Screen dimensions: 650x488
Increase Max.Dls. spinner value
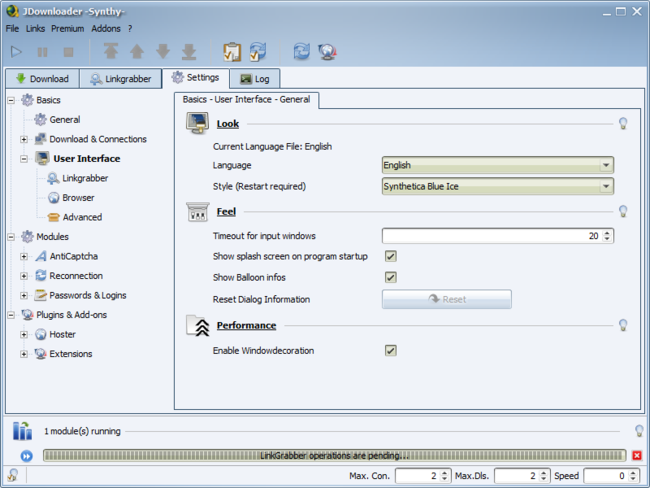coord(543,473)
